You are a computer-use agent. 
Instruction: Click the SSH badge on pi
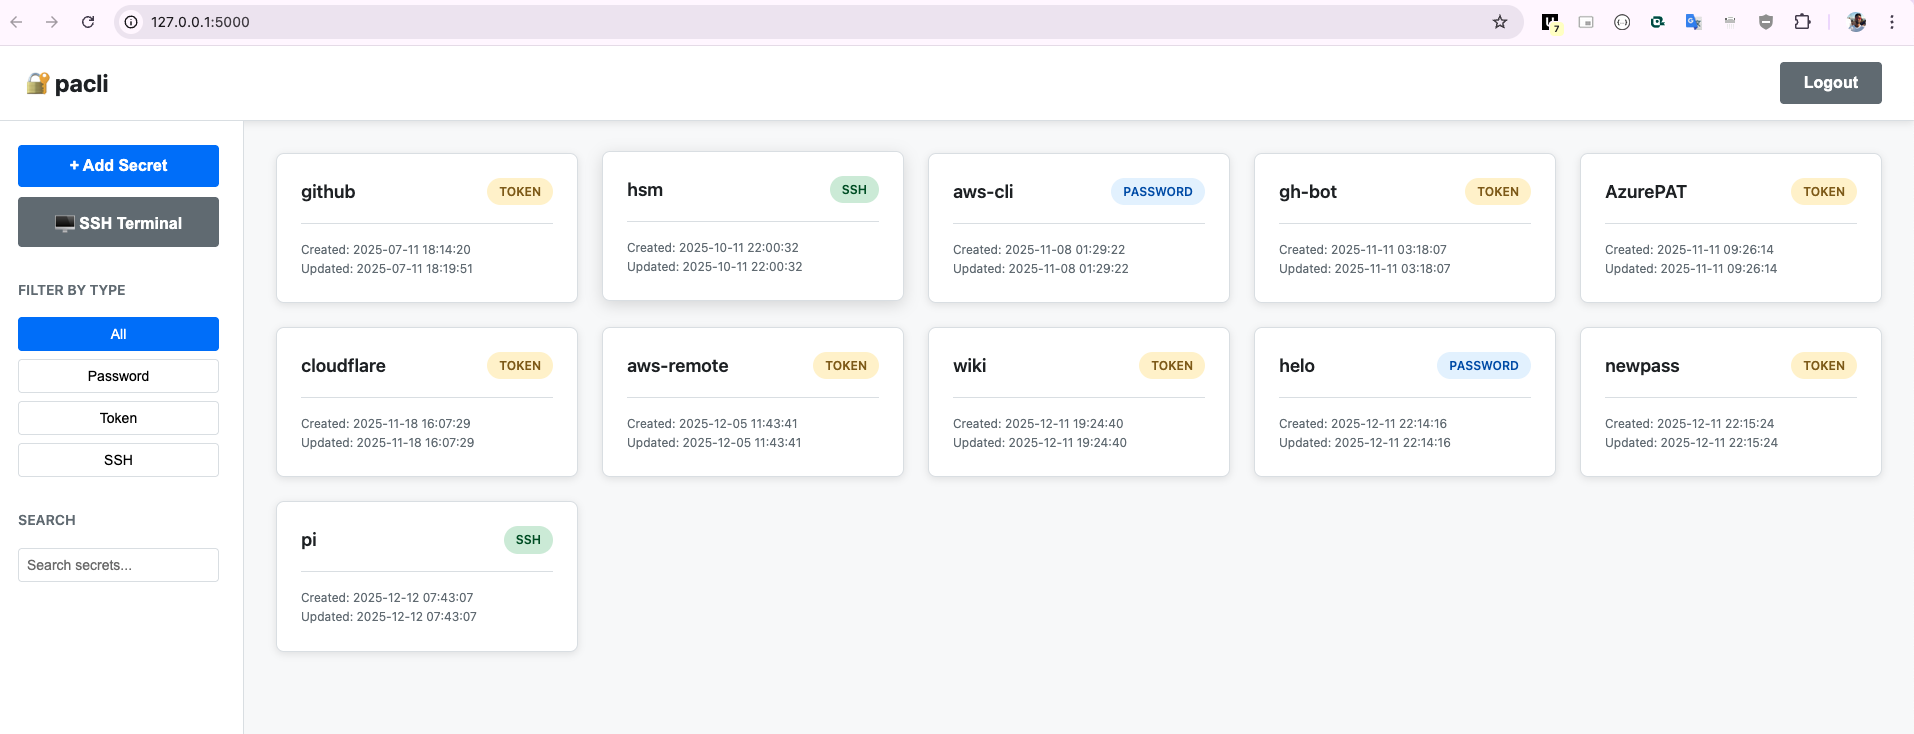point(528,540)
